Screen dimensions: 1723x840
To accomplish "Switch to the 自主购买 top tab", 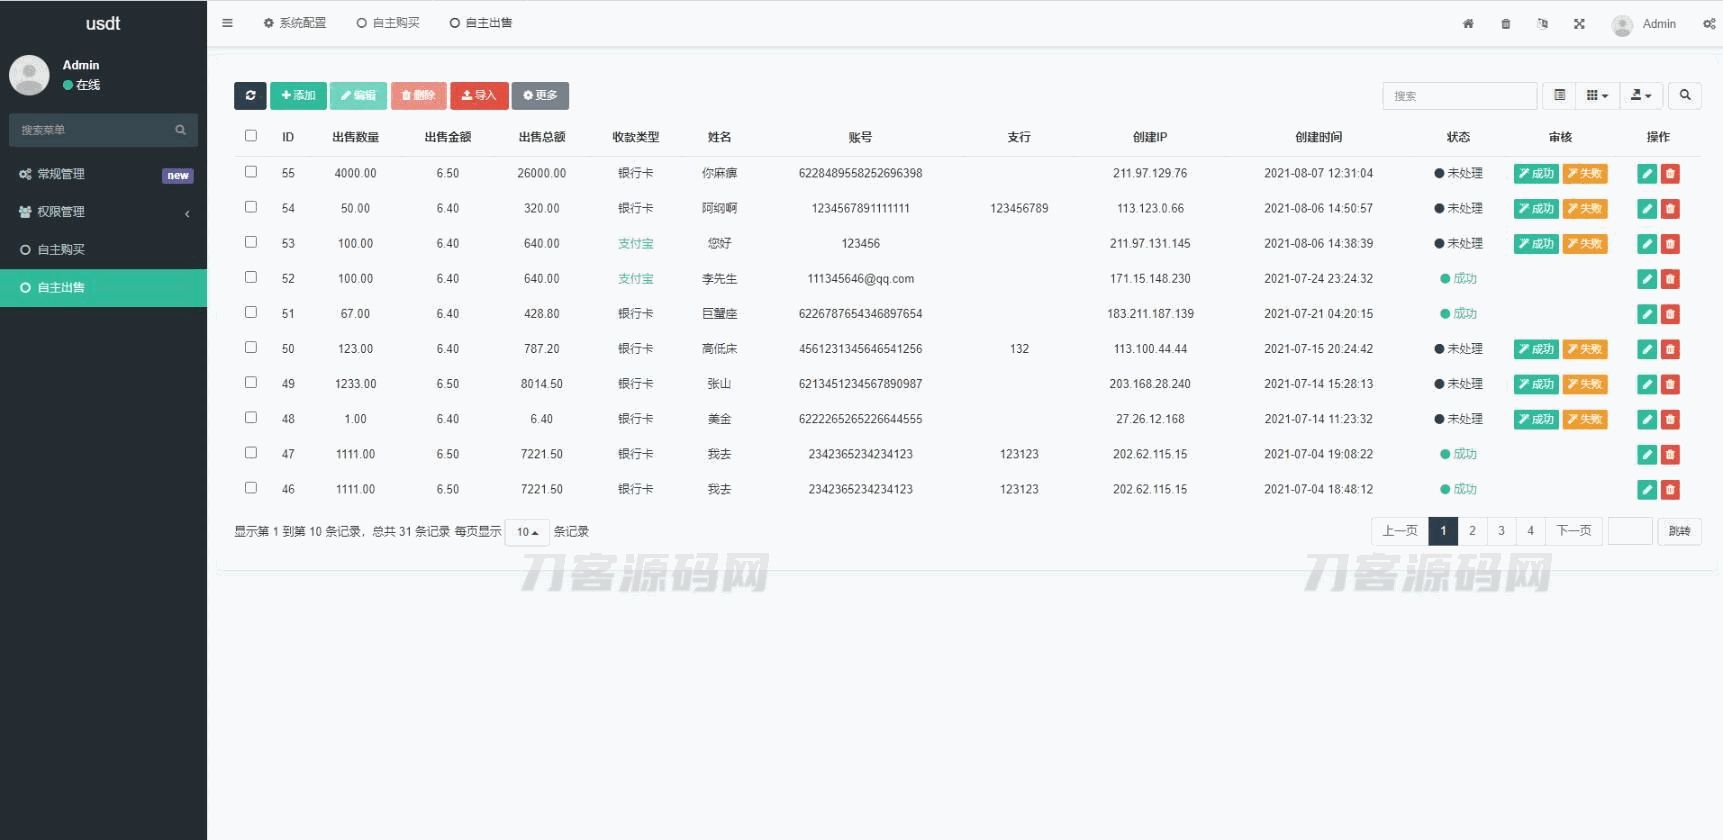I will [x=388, y=23].
